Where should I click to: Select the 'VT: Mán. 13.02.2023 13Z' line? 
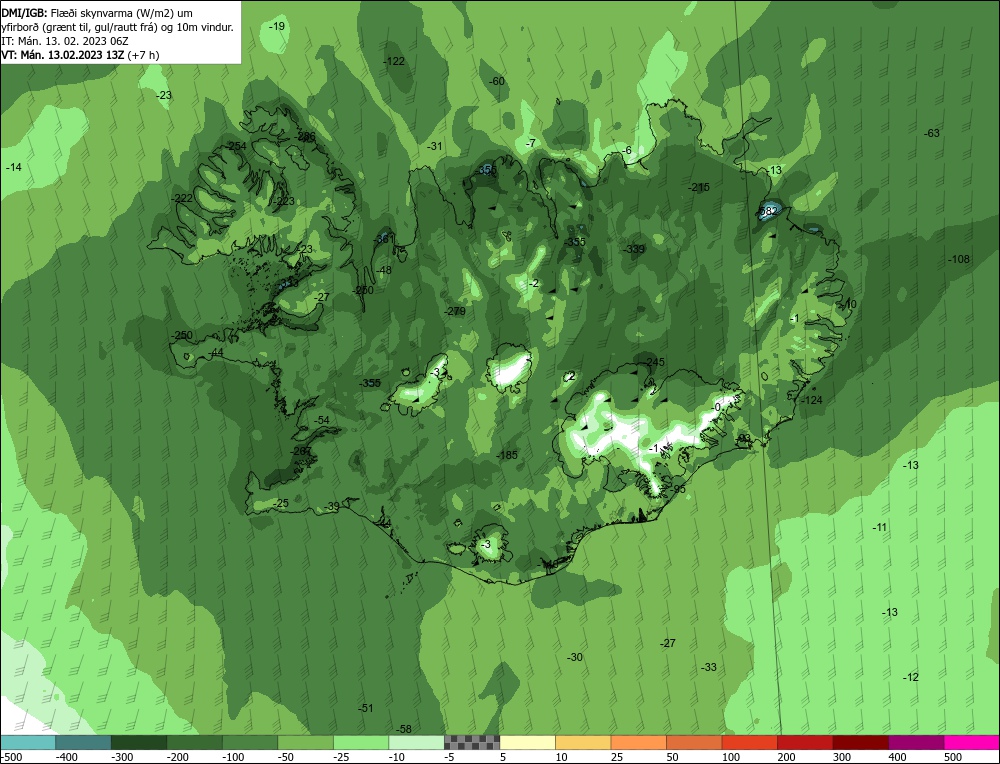(62, 55)
